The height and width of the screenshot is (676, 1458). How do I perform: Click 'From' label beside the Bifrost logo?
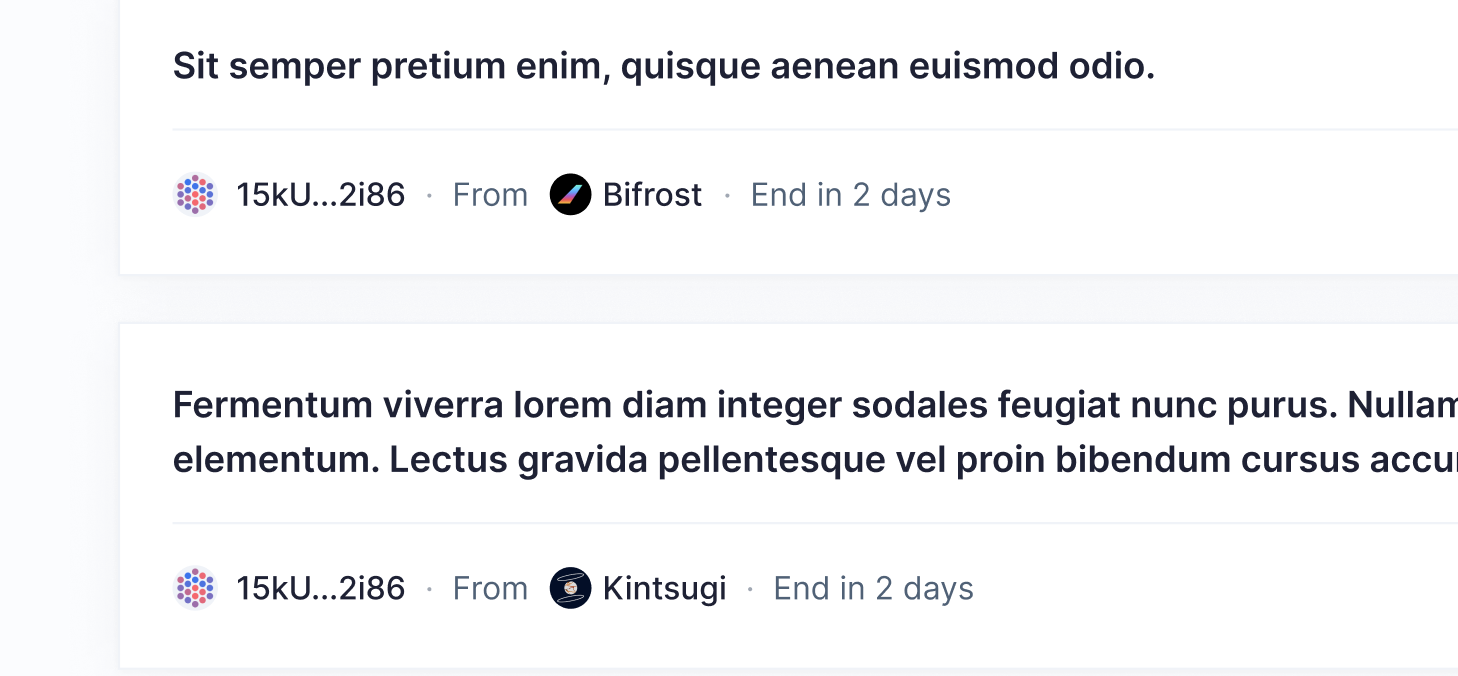[490, 195]
